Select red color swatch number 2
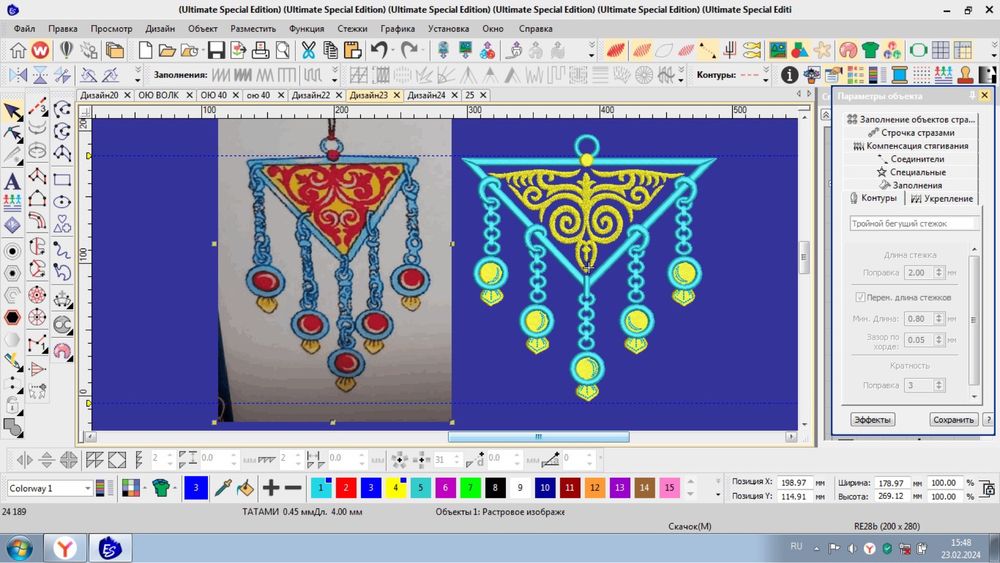 (346, 488)
